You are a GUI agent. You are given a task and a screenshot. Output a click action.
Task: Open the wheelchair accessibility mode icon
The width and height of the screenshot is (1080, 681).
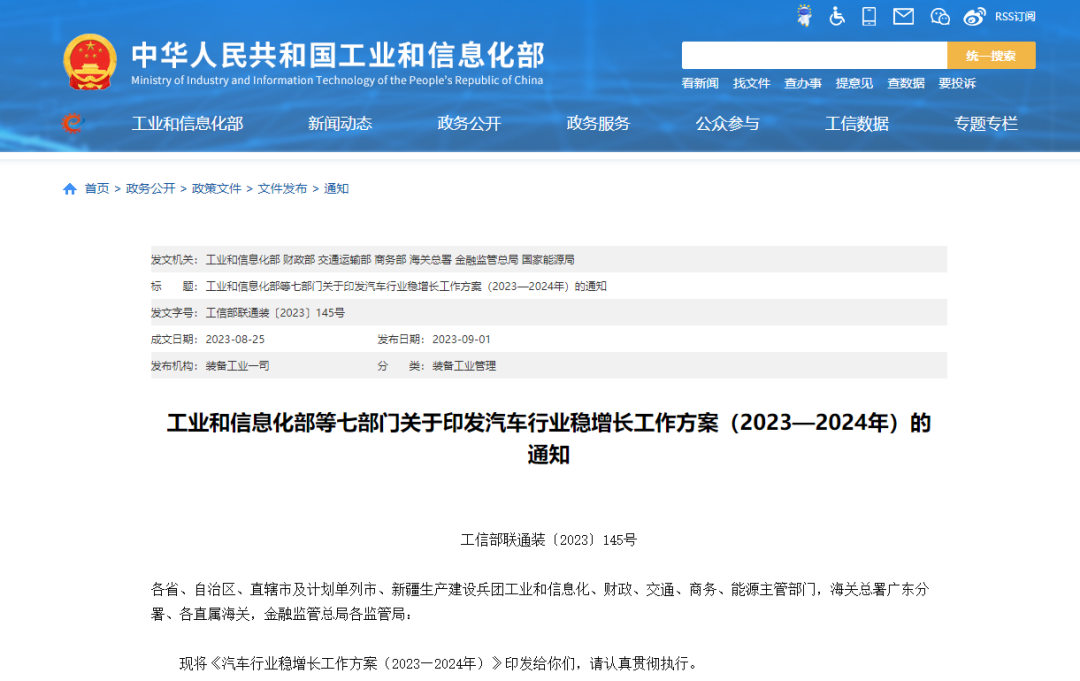click(837, 16)
